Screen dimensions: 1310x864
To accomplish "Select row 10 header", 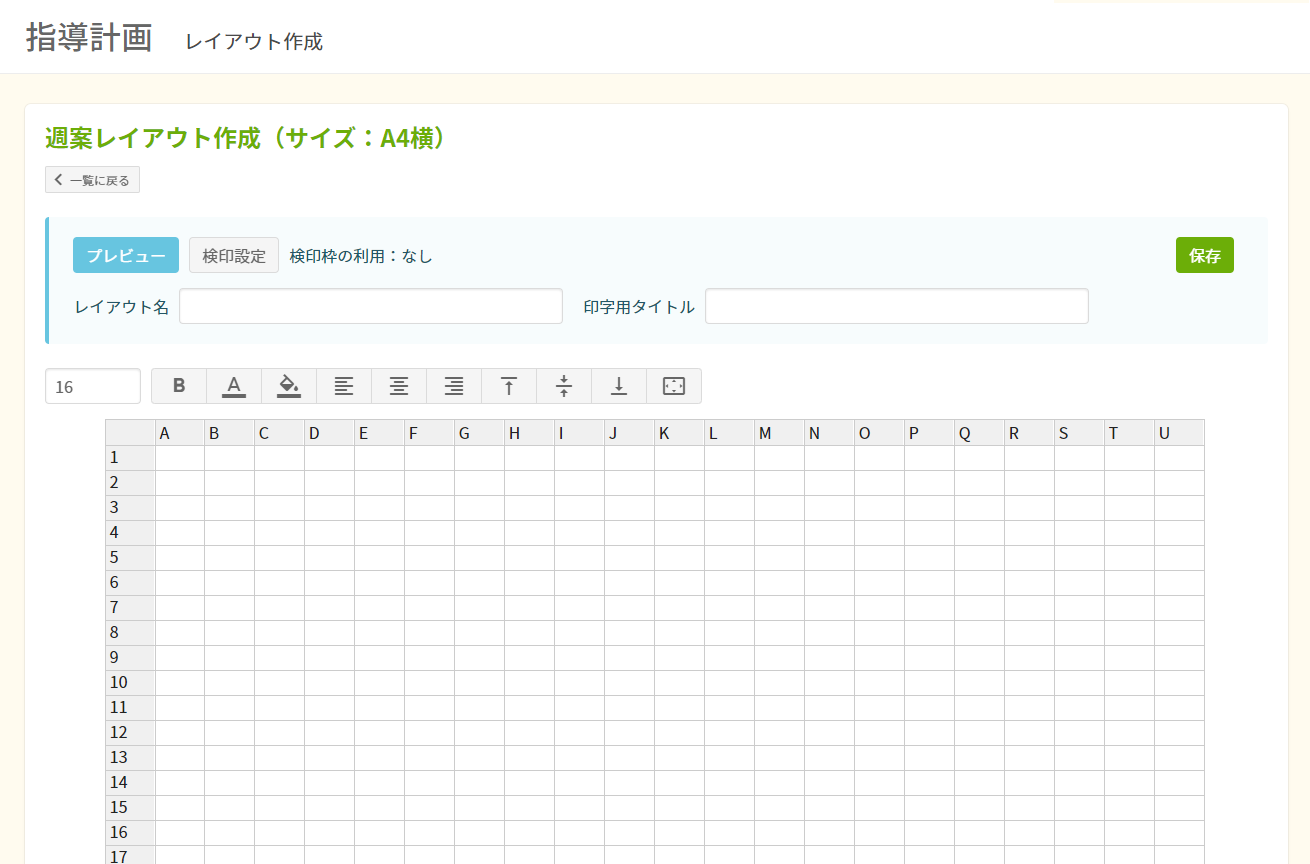I will coord(130,683).
